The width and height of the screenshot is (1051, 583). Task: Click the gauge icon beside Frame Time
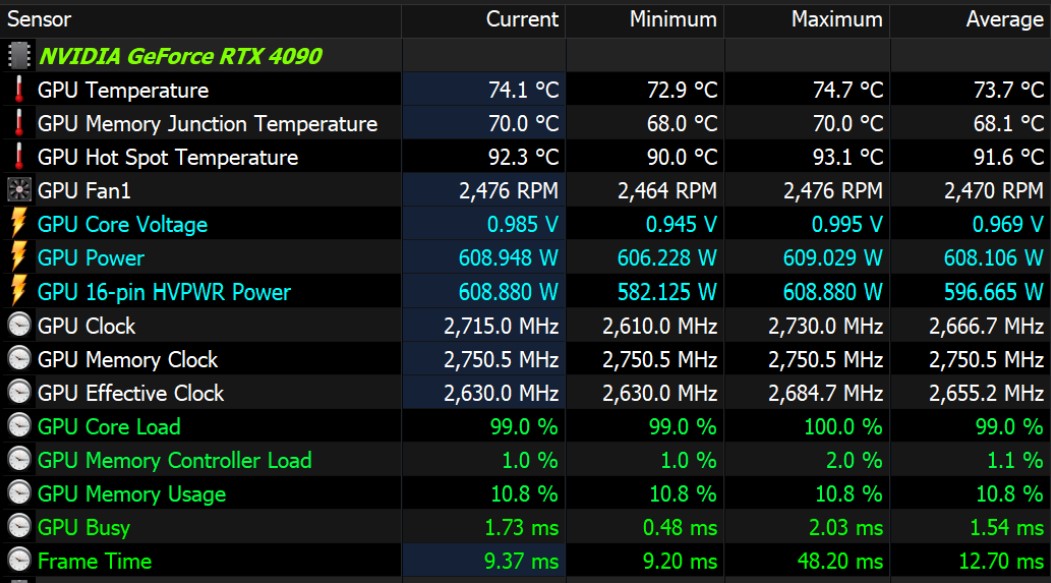[19, 560]
